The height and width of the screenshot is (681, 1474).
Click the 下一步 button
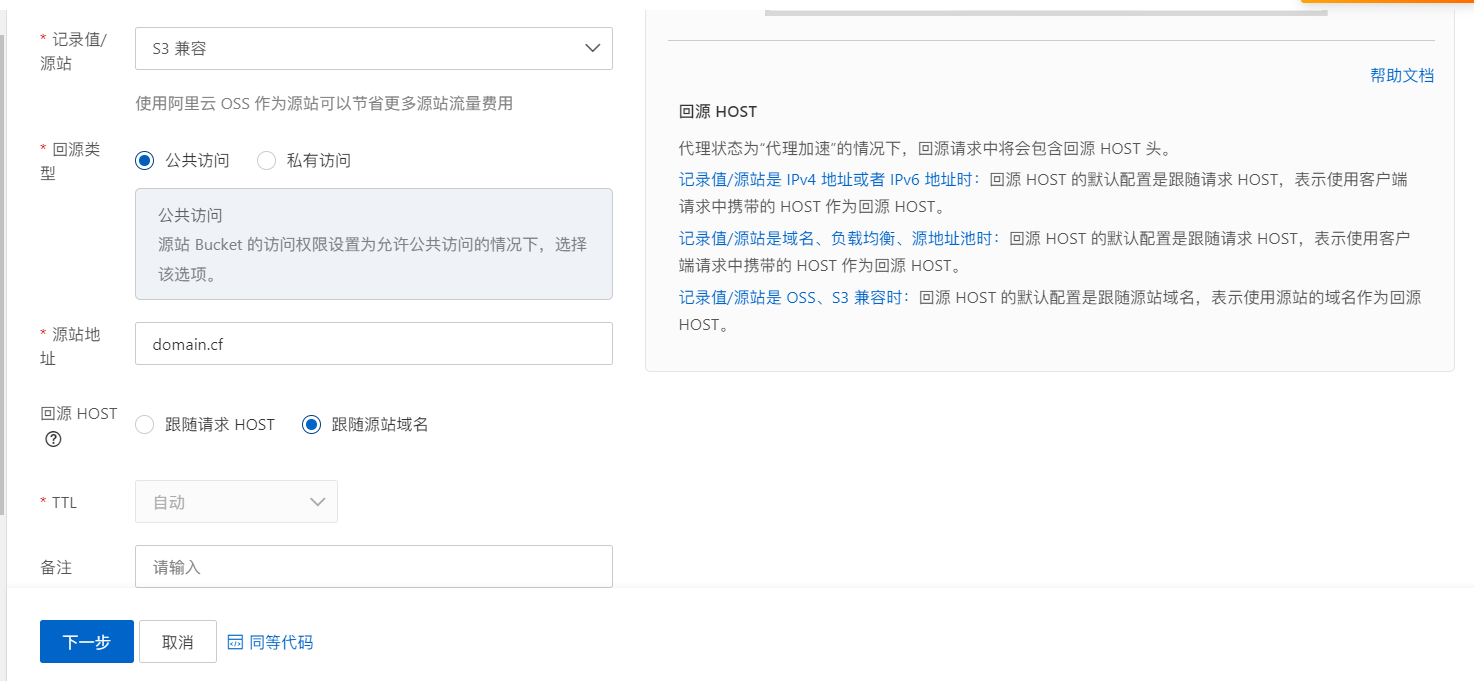point(87,642)
